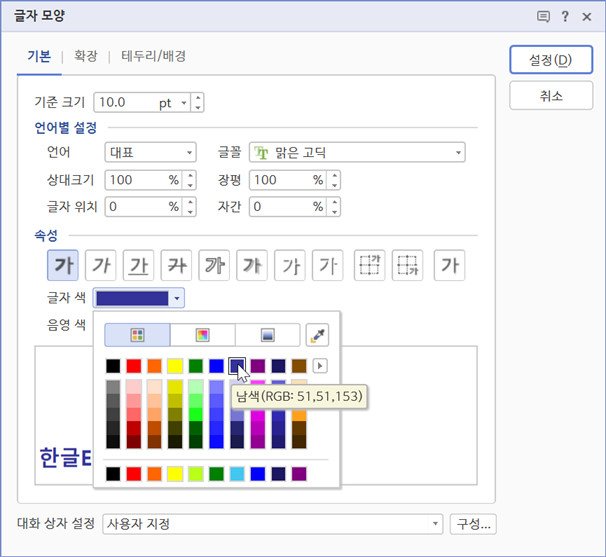
Task: Apply strikethrough text attribute
Action: pyautogui.click(x=176, y=265)
